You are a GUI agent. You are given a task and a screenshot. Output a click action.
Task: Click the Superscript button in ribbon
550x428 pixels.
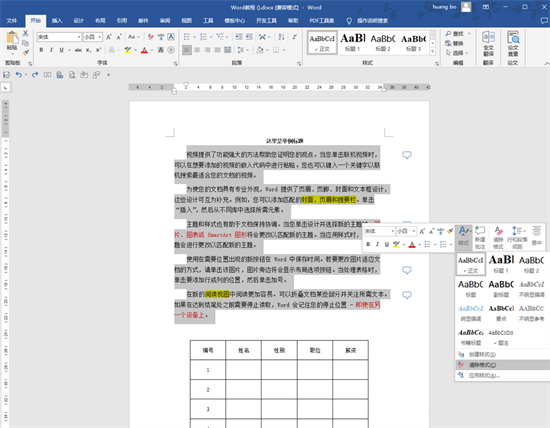[x=99, y=50]
